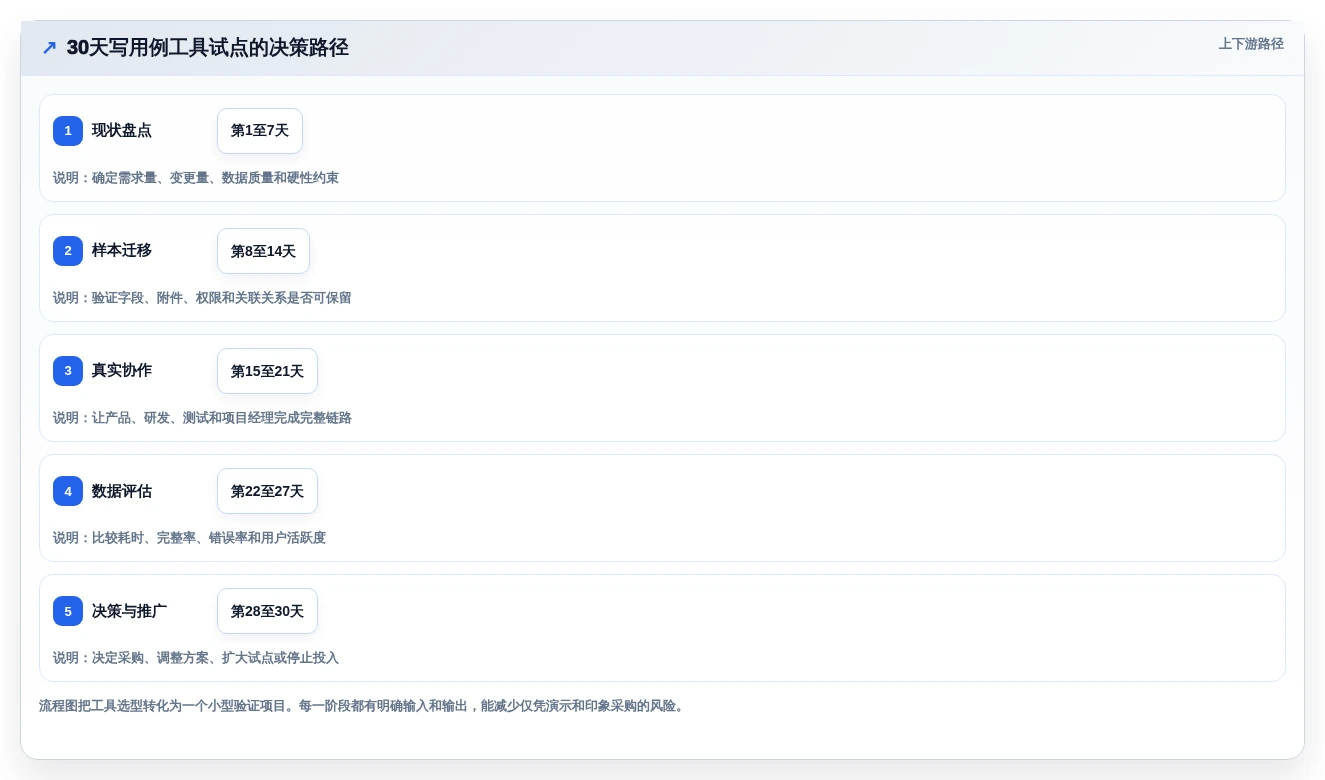The width and height of the screenshot is (1325, 780).
Task: Click the 第8至14天 tag
Action: coord(263,251)
